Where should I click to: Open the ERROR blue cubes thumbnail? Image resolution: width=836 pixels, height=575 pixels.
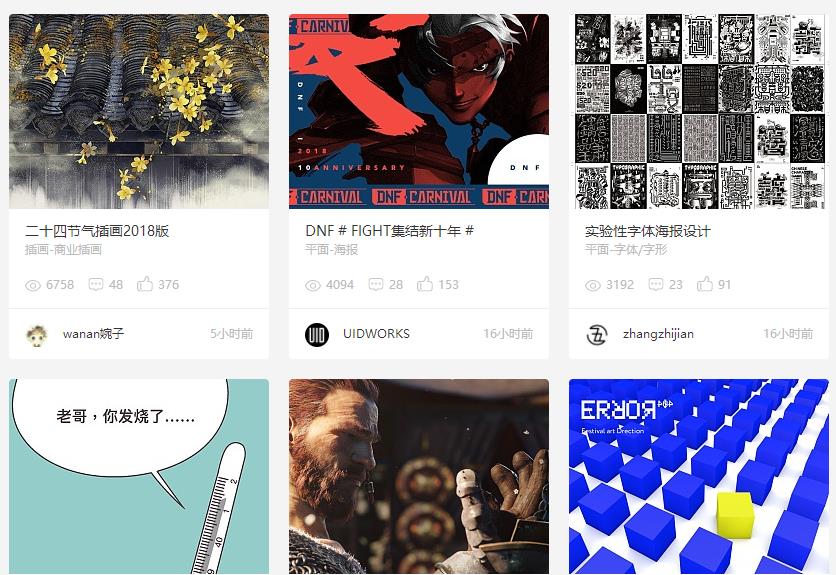(x=699, y=477)
